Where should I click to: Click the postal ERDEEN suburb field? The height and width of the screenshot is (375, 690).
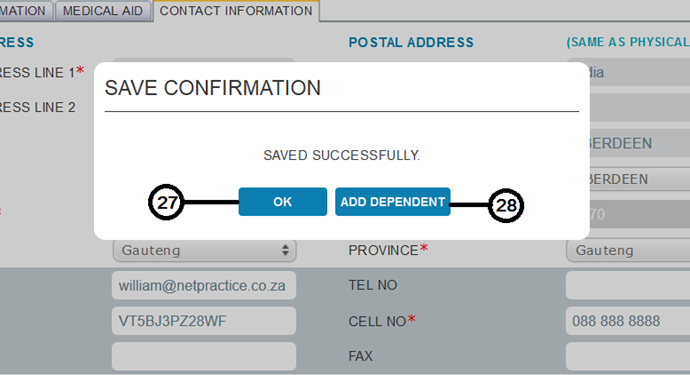point(640,143)
